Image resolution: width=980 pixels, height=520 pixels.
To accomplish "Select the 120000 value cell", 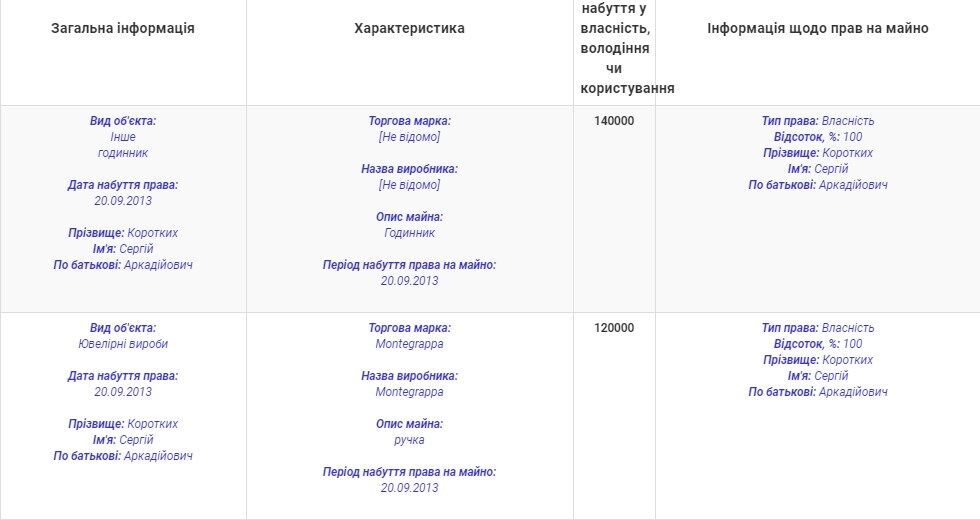I will (x=614, y=328).
